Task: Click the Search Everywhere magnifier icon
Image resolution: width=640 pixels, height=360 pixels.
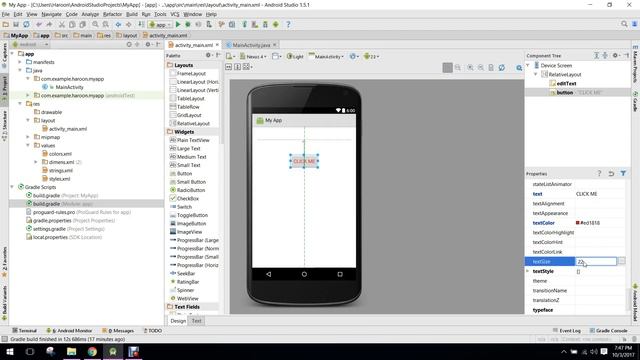Action: (624, 24)
